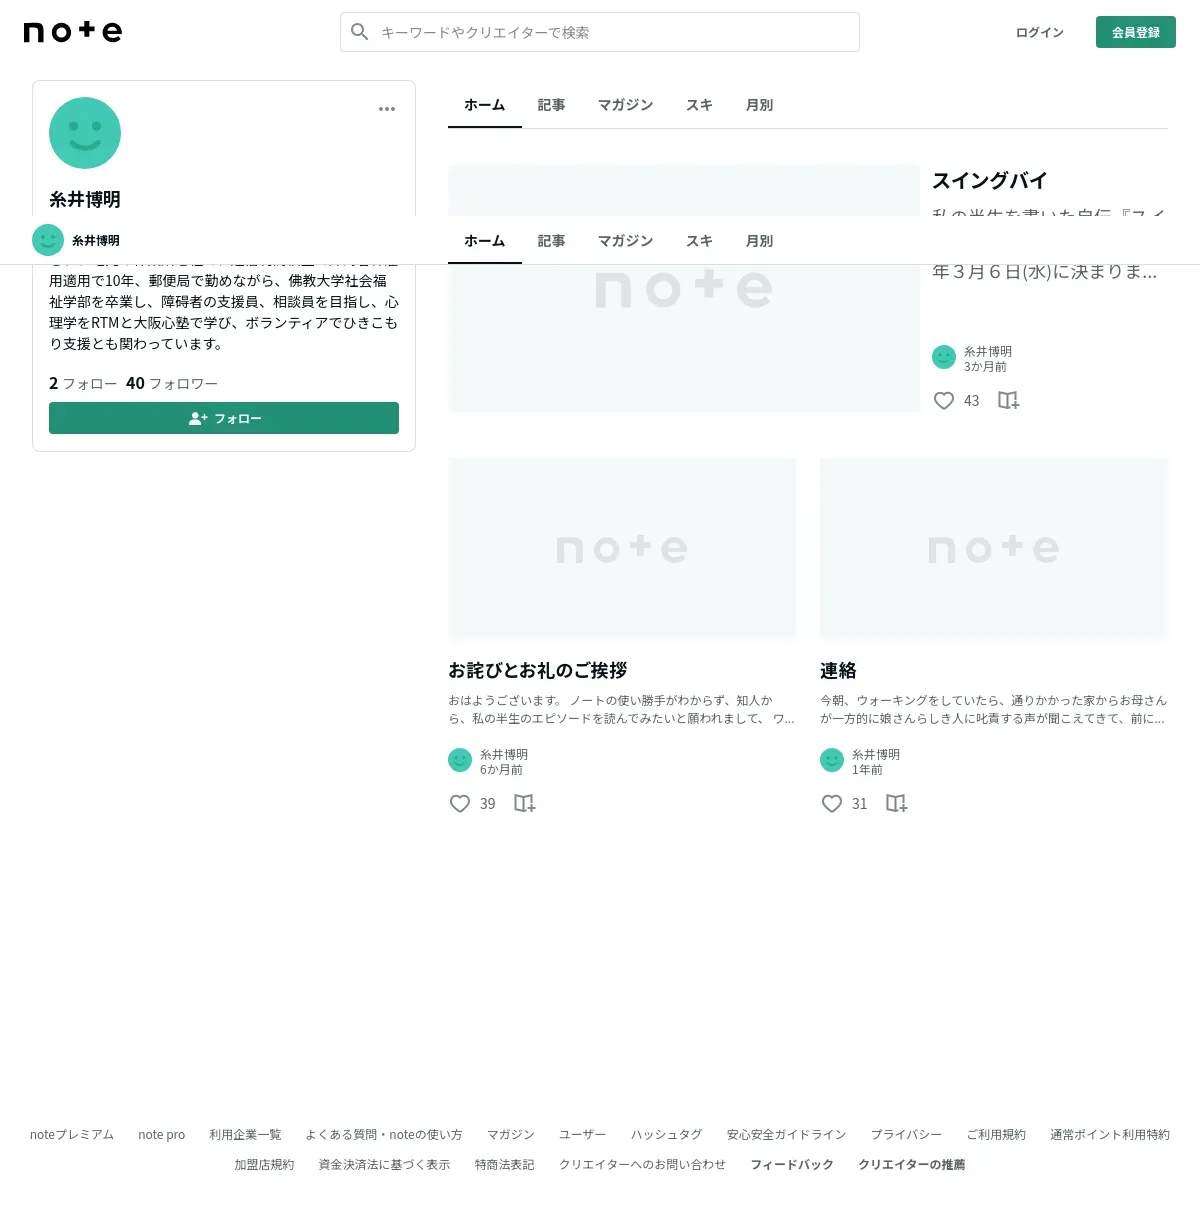This screenshot has width=1200, height=1217.
Task: Focus the keyword search input field
Action: point(600,32)
